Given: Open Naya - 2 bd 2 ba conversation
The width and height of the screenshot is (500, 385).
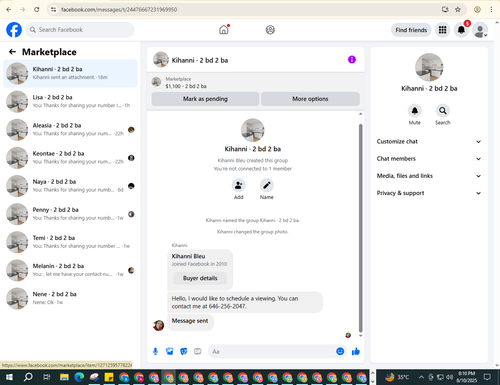Looking at the screenshot, I should tap(70, 186).
